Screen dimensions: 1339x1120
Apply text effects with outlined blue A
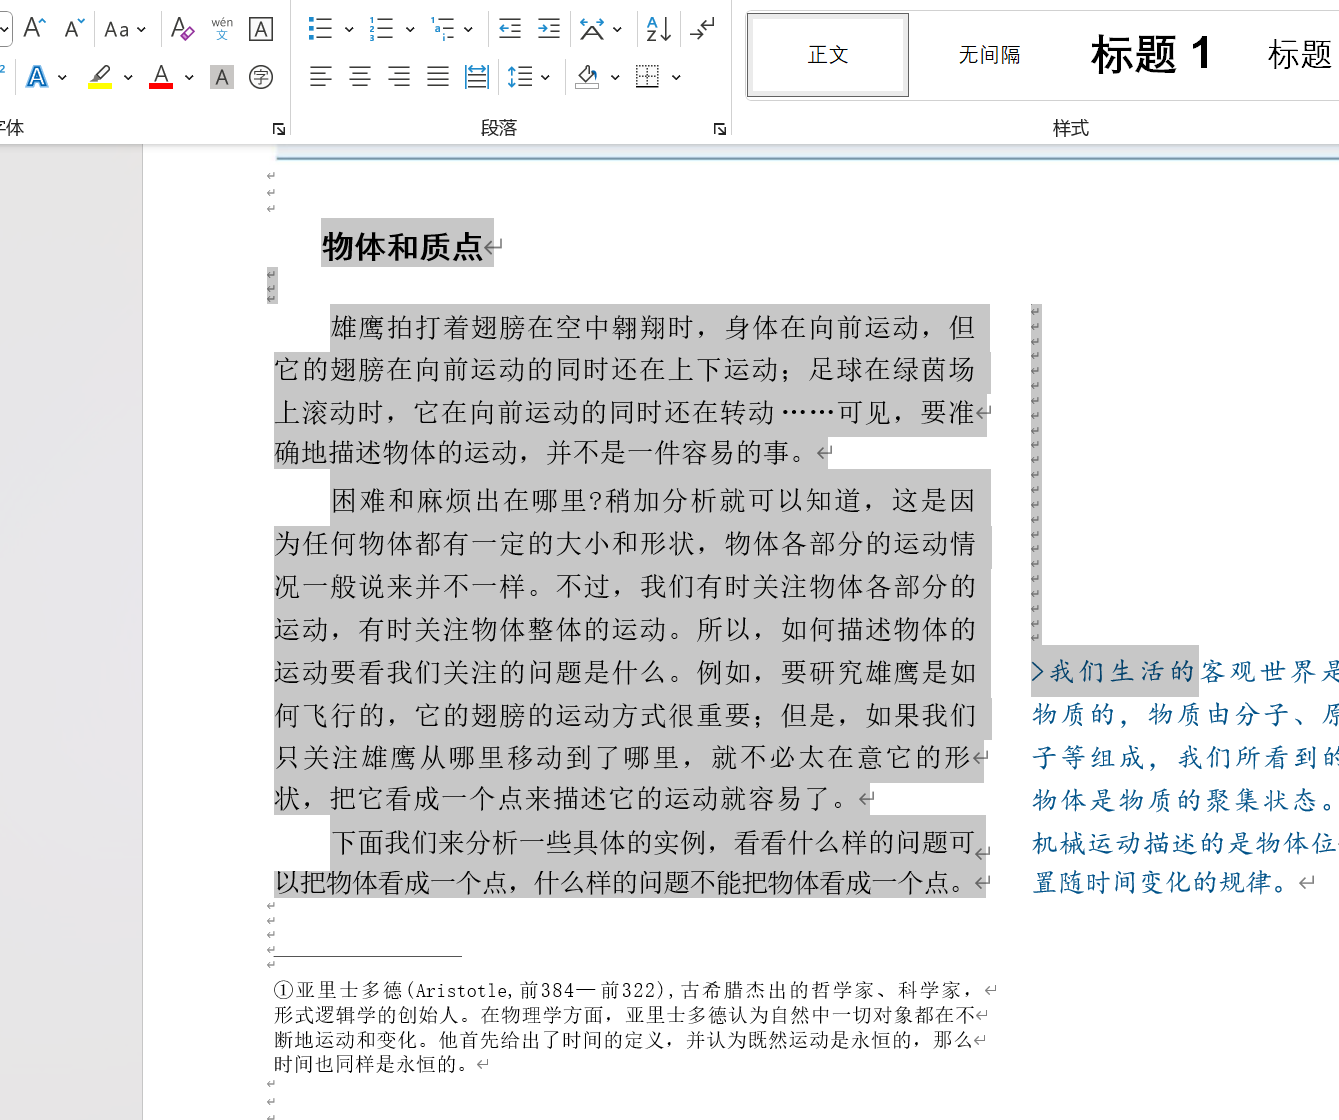pyautogui.click(x=37, y=77)
